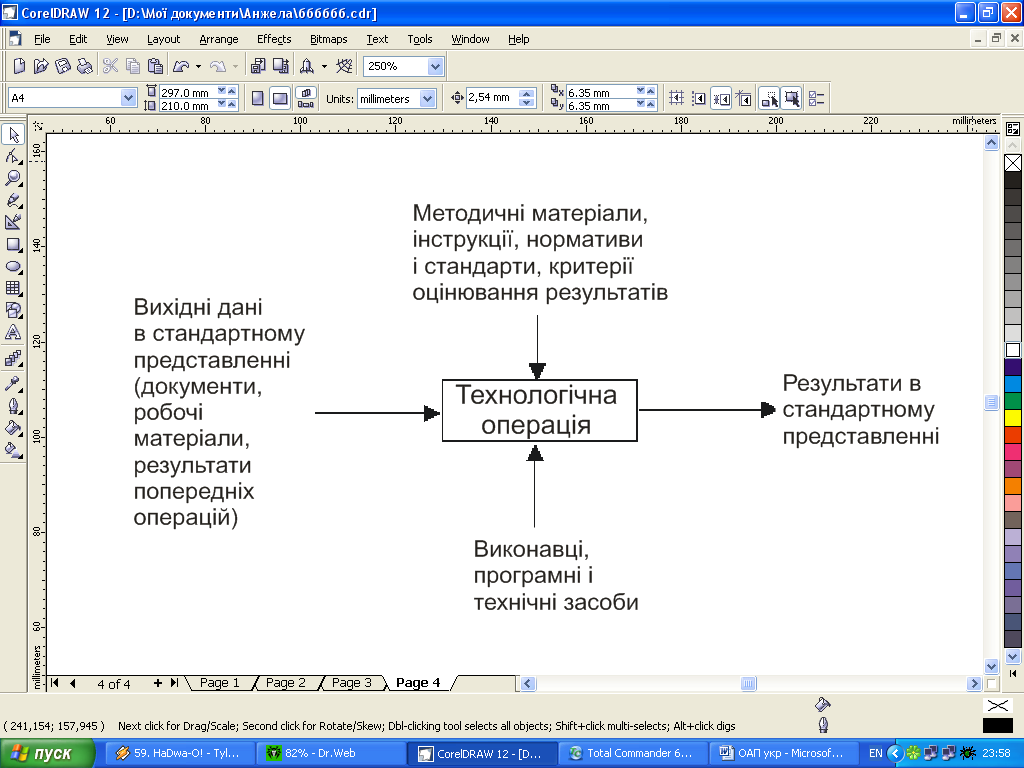The height and width of the screenshot is (768, 1024).
Task: Select the Freehand tool
Action: 13,200
